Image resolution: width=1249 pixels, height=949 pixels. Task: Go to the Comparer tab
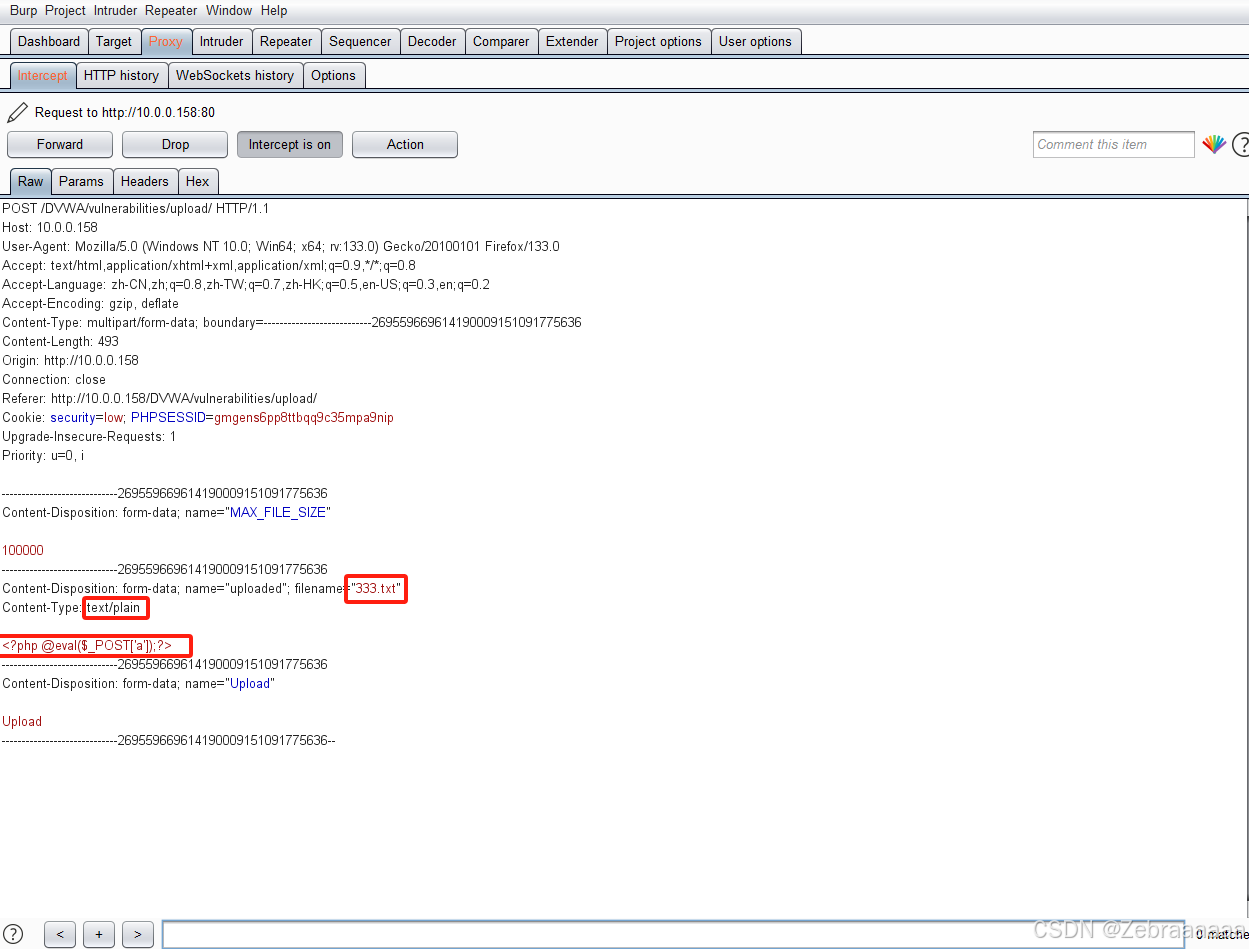pos(501,41)
